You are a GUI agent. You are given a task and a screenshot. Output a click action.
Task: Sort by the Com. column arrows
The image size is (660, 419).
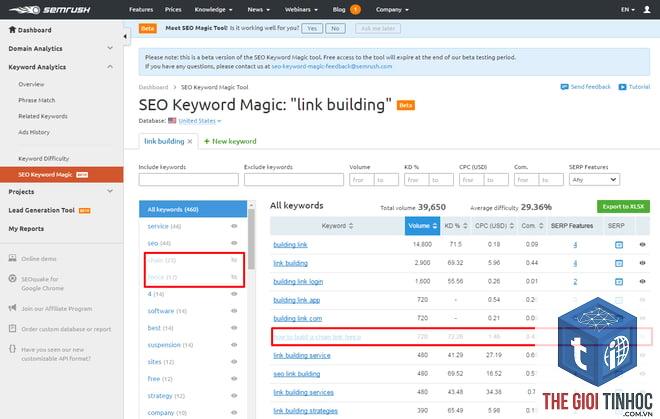point(541,226)
